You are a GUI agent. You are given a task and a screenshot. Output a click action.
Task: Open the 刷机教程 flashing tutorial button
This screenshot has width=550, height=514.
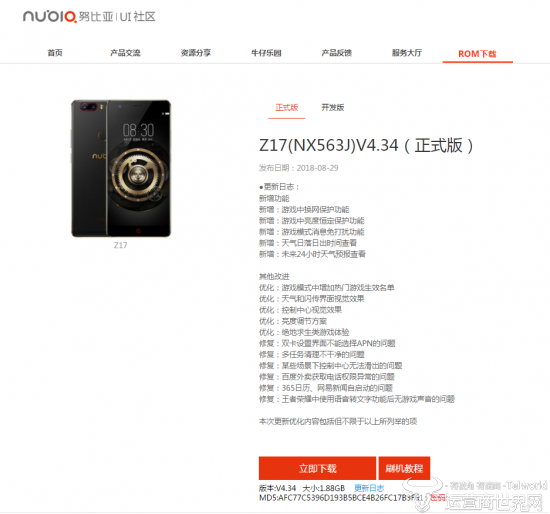(404, 468)
